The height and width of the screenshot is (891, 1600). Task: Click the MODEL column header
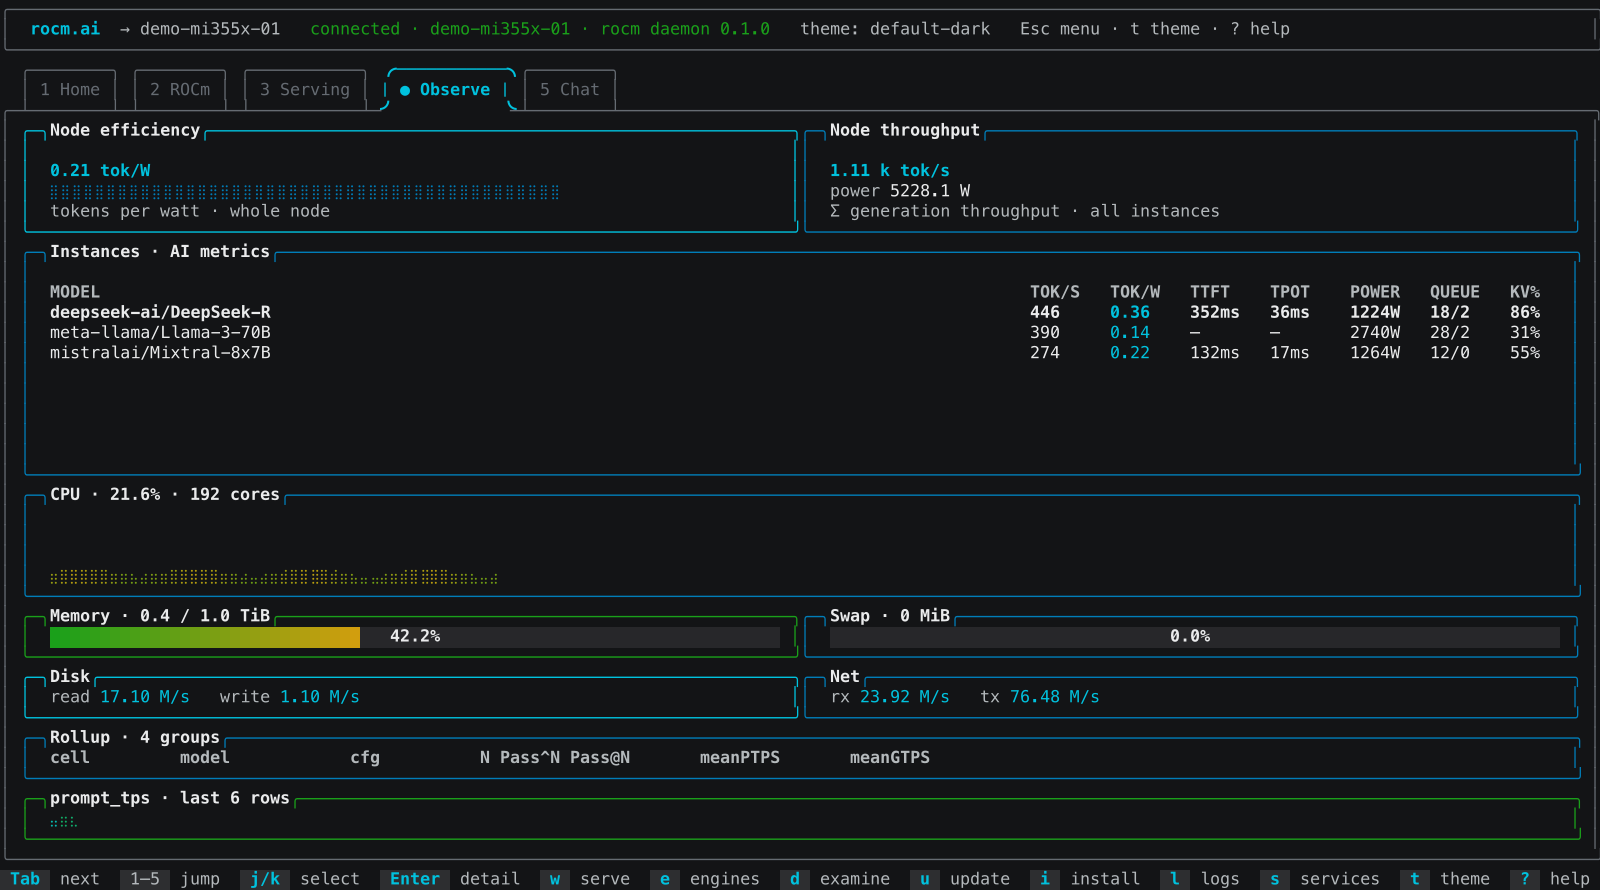(75, 292)
